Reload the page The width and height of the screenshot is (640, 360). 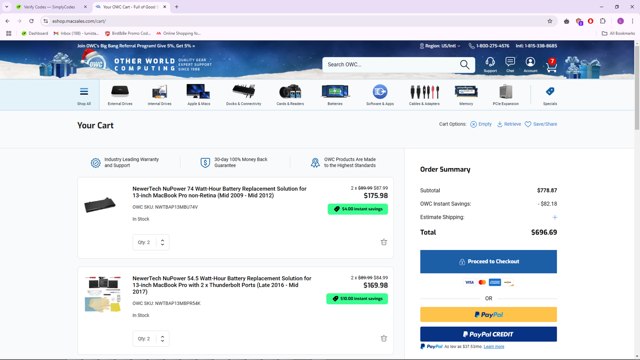31,21
